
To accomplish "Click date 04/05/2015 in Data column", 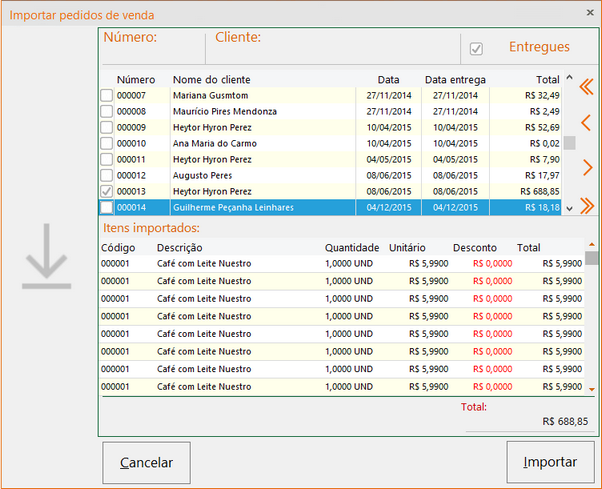I will tap(389, 159).
